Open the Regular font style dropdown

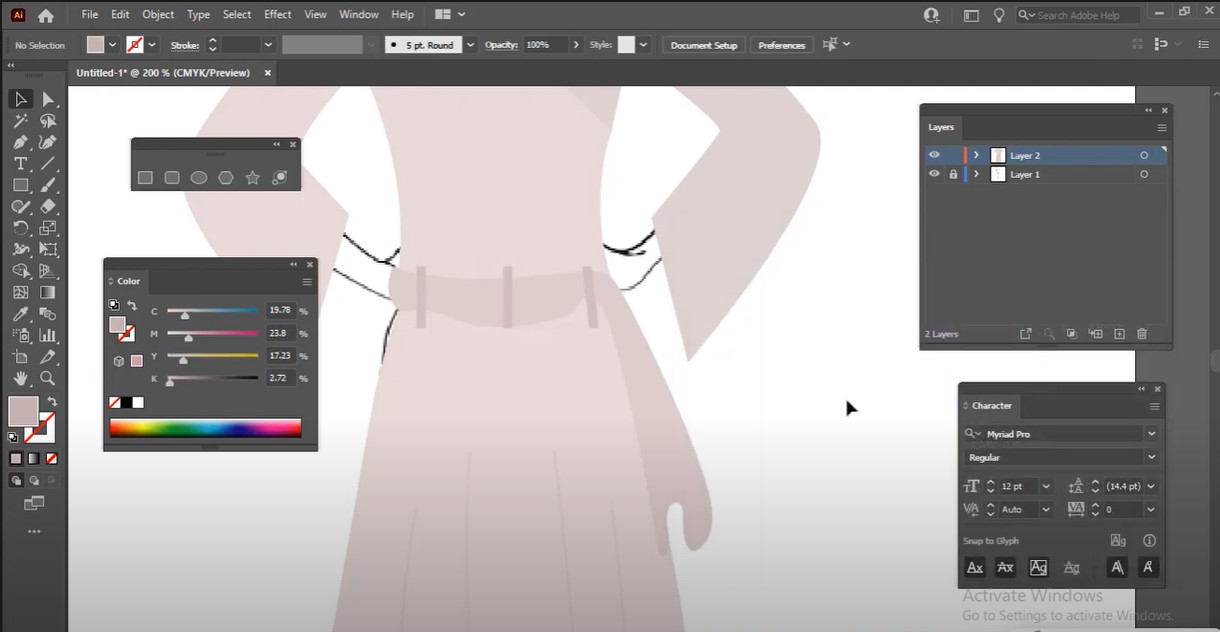1151,457
